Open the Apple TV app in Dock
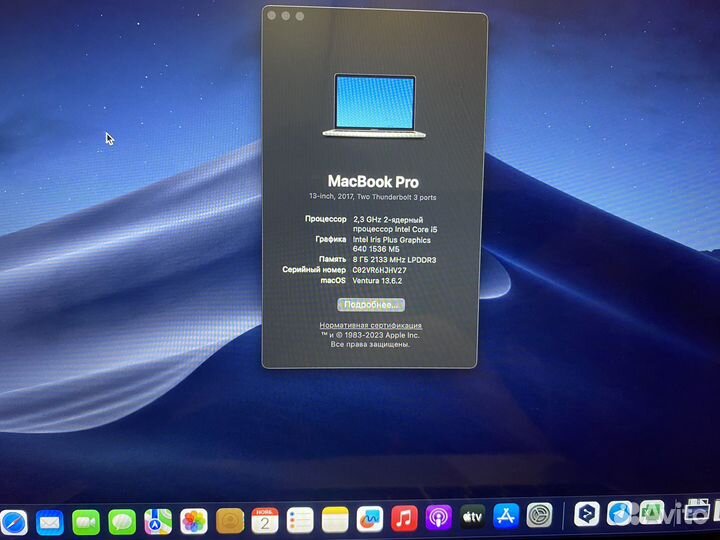The image size is (720, 540). (x=472, y=517)
